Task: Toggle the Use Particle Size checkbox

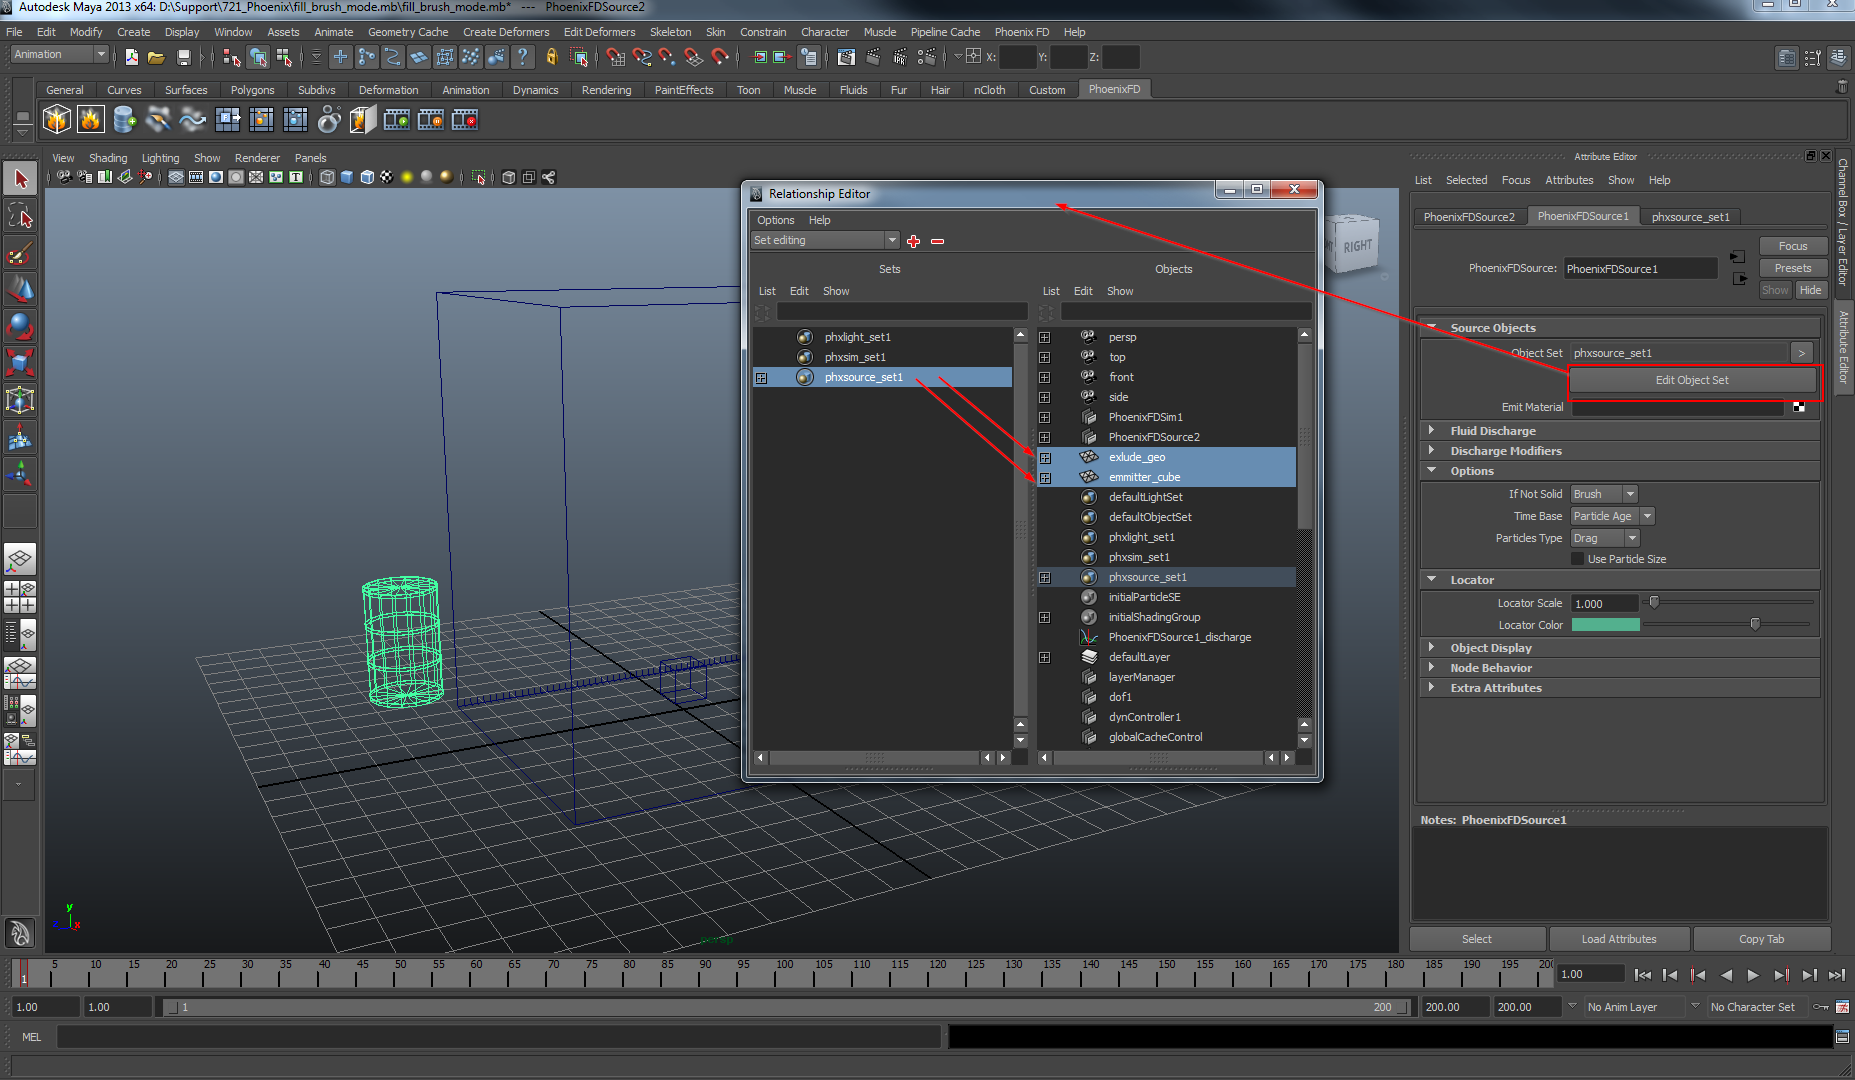Action: (1578, 559)
